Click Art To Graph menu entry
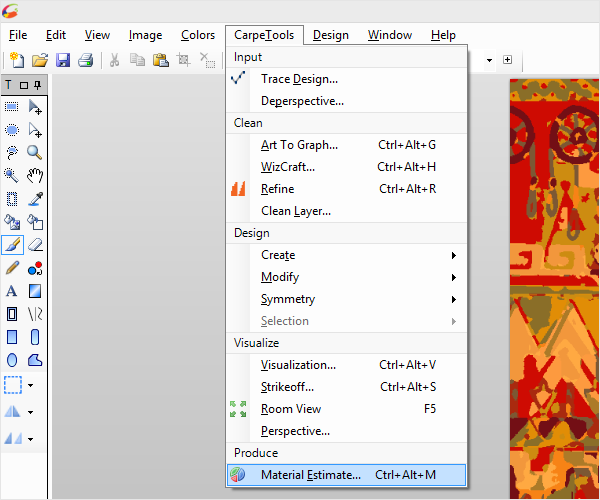 (299, 145)
